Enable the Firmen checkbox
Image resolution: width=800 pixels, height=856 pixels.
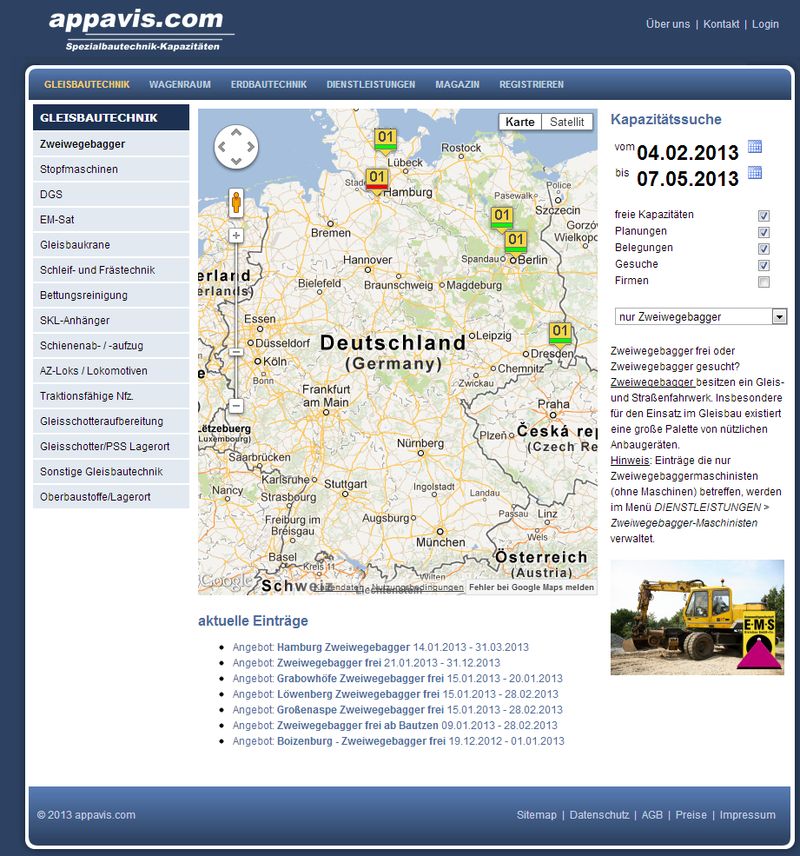(x=763, y=282)
